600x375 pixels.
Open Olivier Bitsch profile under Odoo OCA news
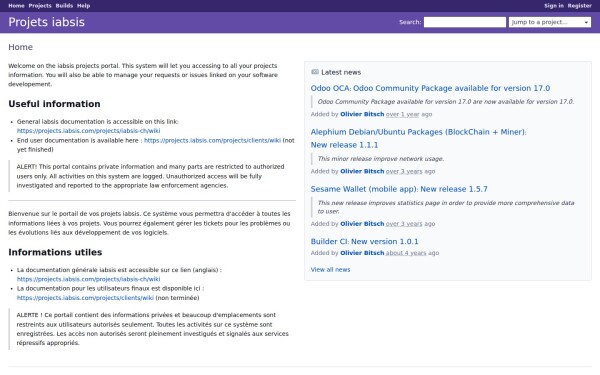362,114
